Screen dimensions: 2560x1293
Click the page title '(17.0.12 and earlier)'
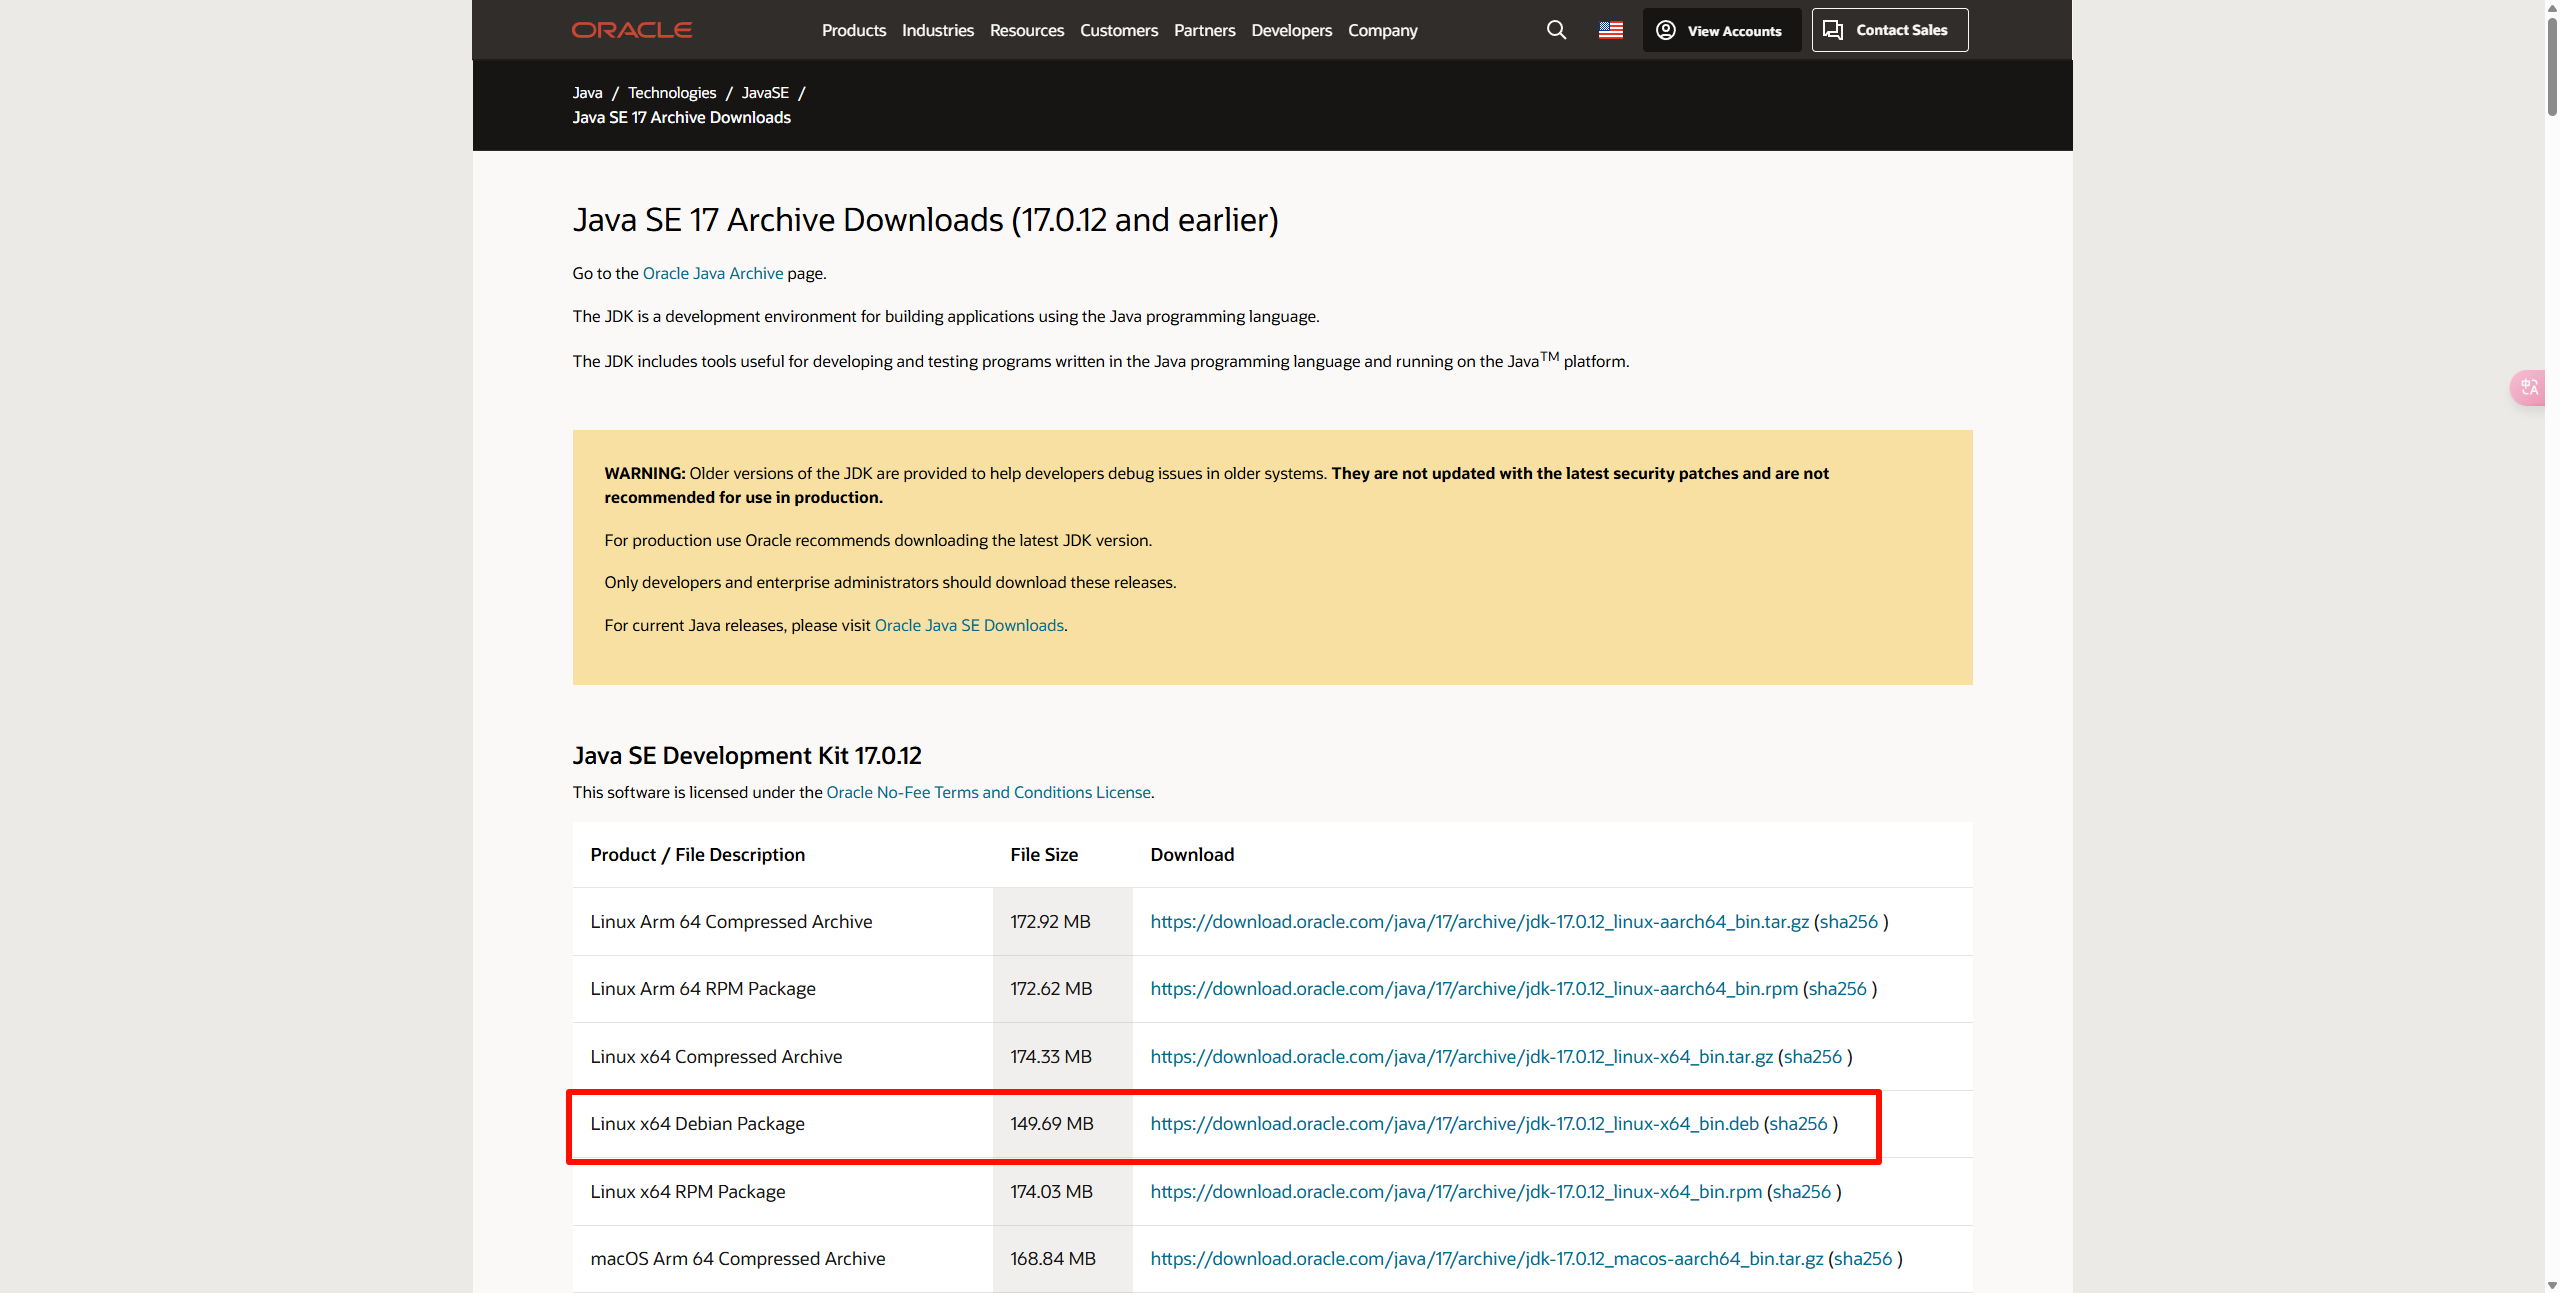pyautogui.click(x=1145, y=220)
